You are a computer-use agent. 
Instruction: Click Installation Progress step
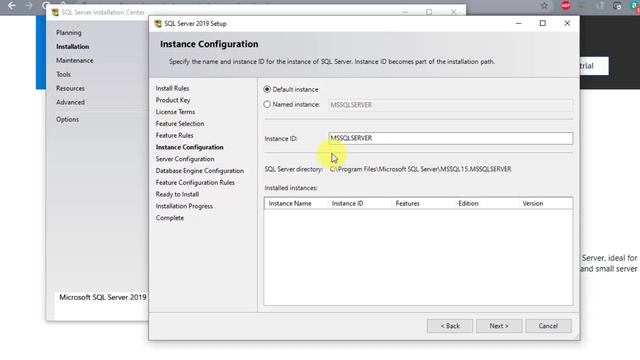tap(184, 206)
